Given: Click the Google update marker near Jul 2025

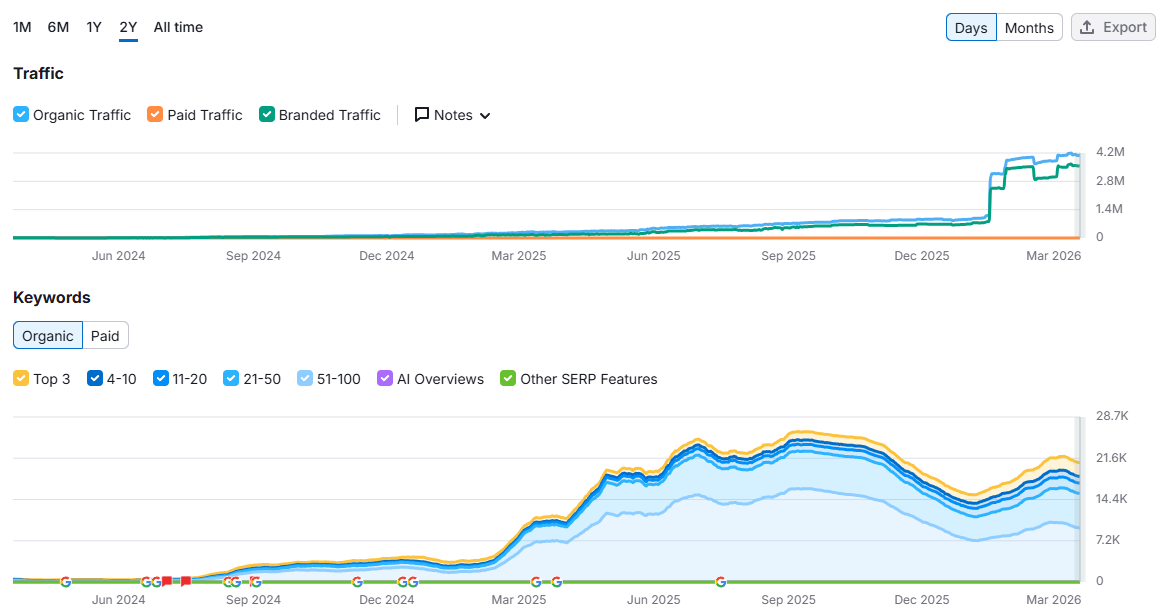Looking at the screenshot, I should point(720,581).
